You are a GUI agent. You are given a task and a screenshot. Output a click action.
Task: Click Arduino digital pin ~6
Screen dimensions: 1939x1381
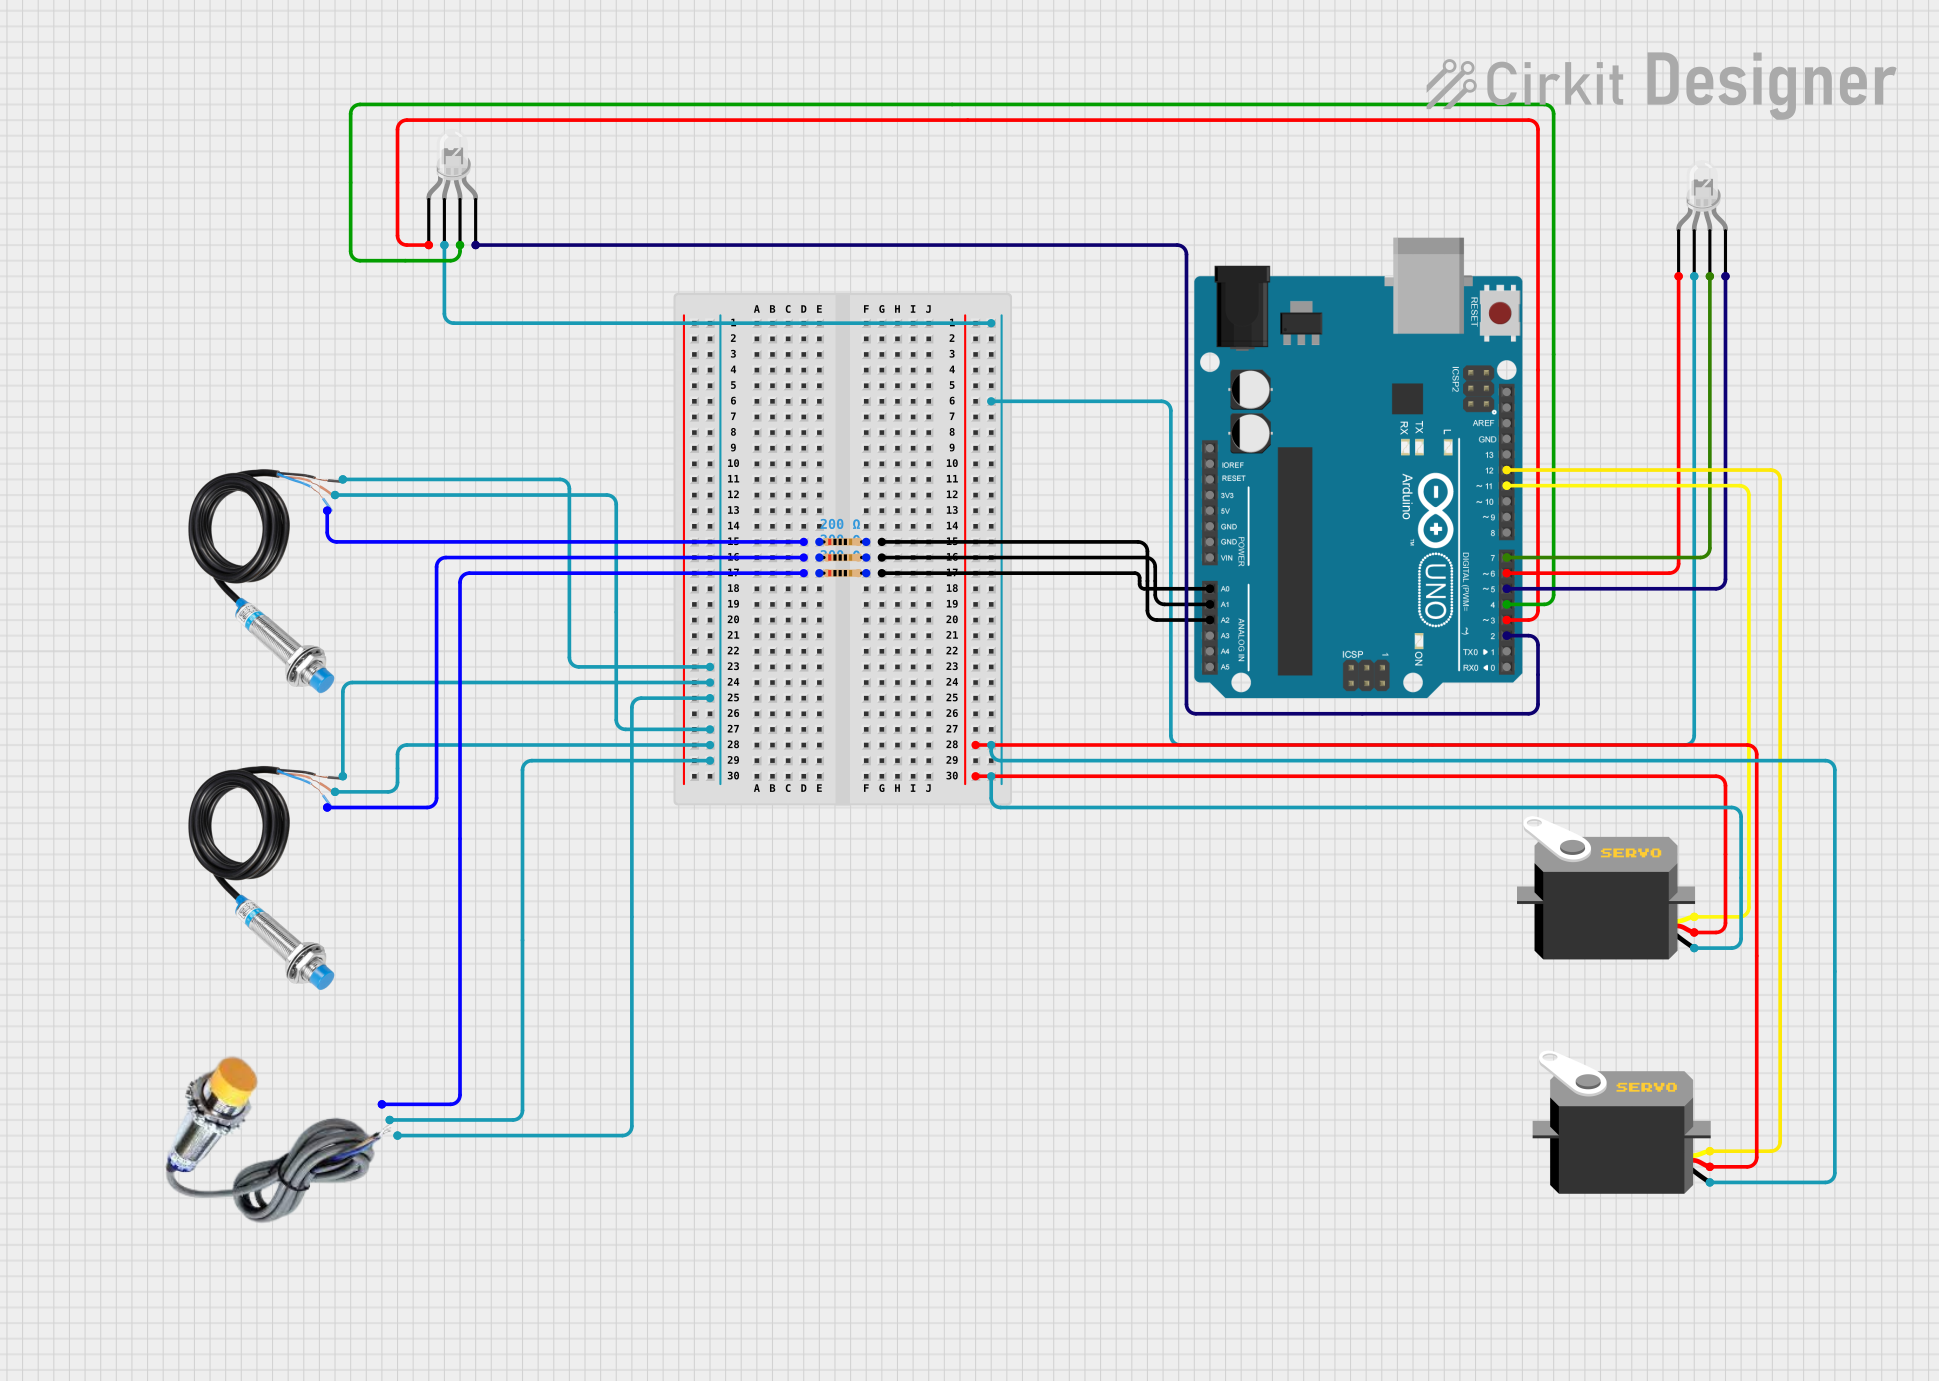tap(1506, 574)
